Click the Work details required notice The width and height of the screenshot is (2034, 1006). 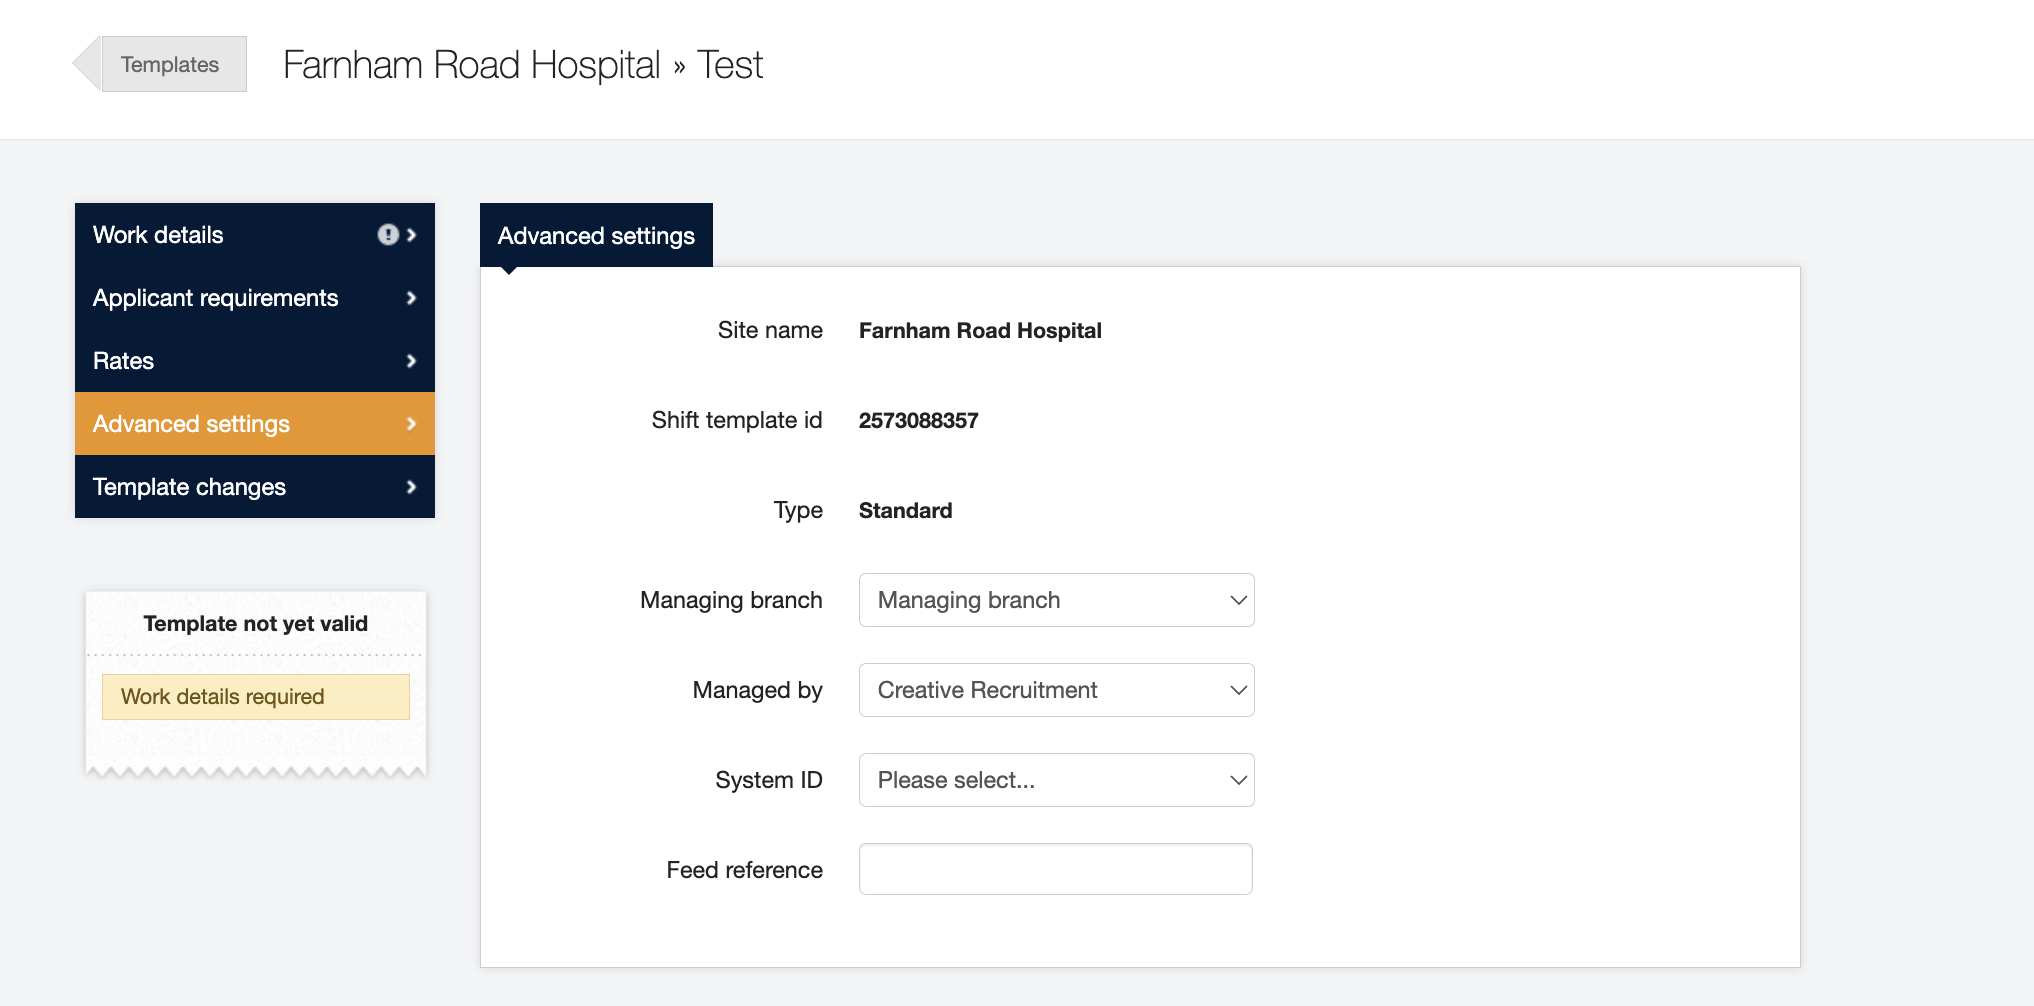255,697
